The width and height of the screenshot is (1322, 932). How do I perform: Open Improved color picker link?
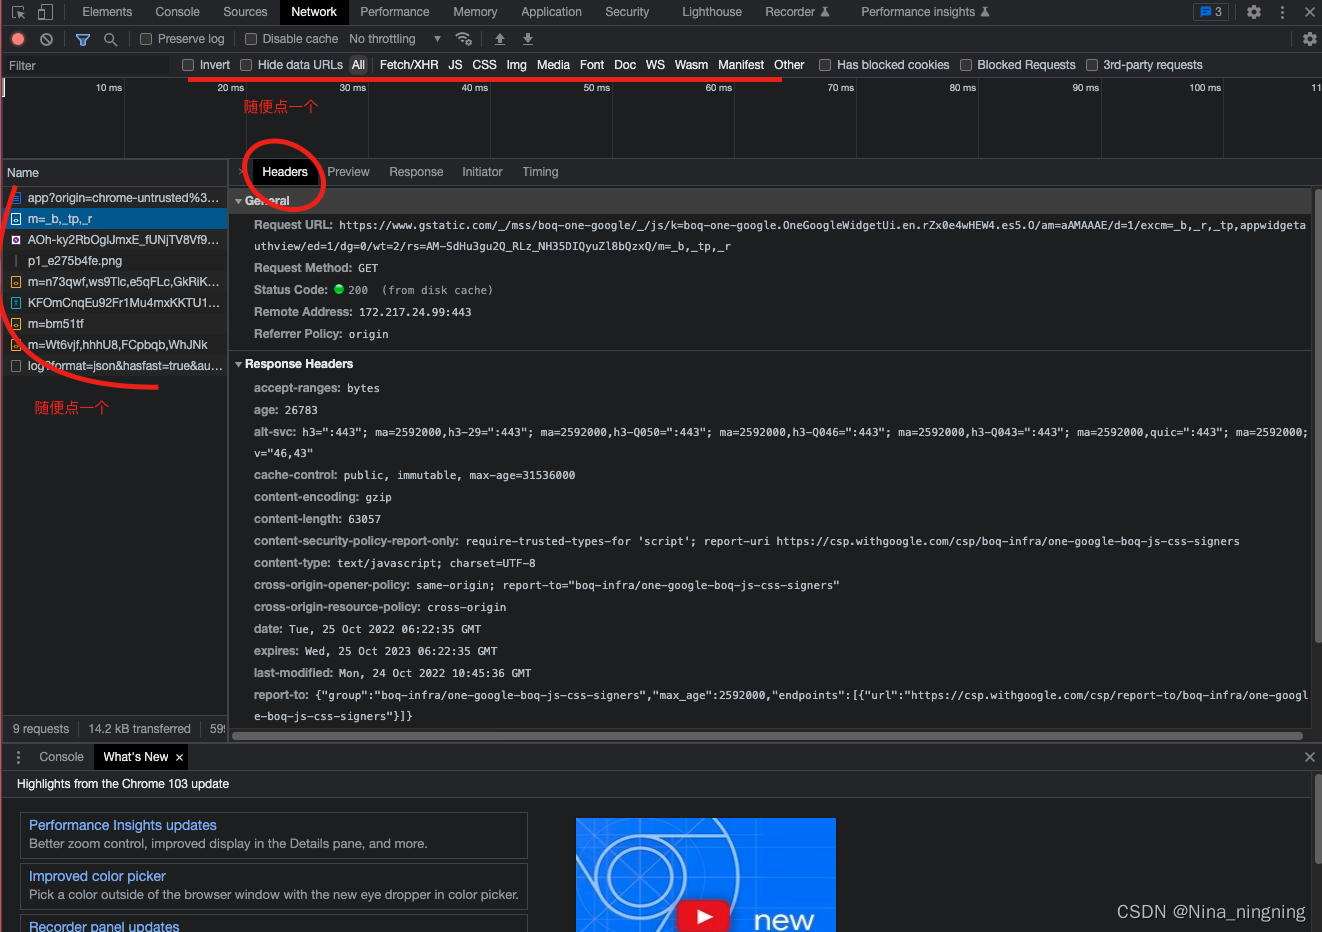click(x=97, y=876)
